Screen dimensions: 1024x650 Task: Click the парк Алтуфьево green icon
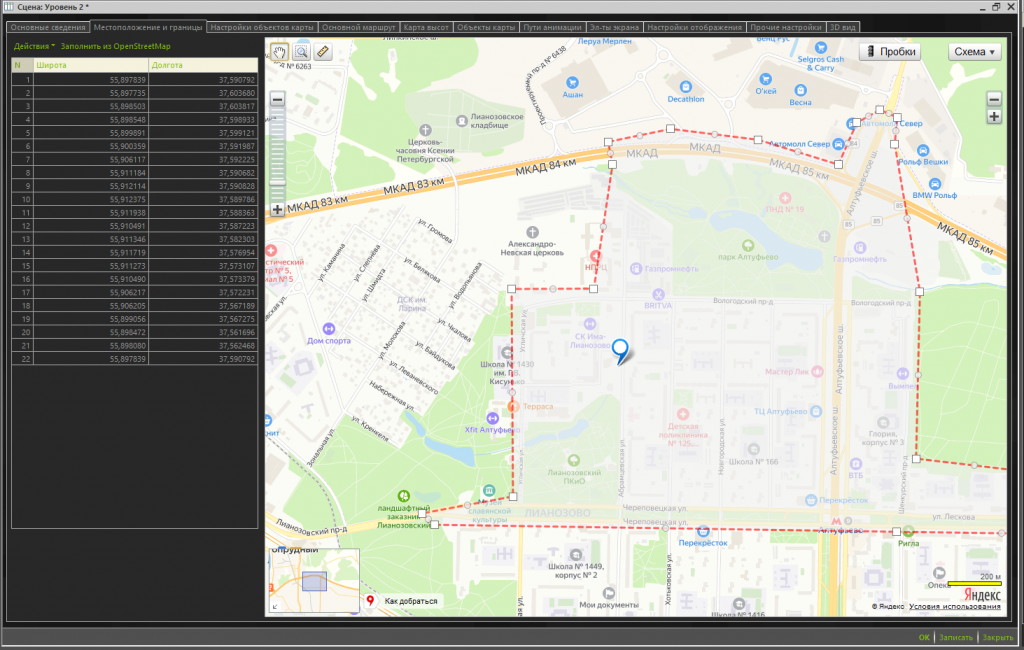pos(748,246)
